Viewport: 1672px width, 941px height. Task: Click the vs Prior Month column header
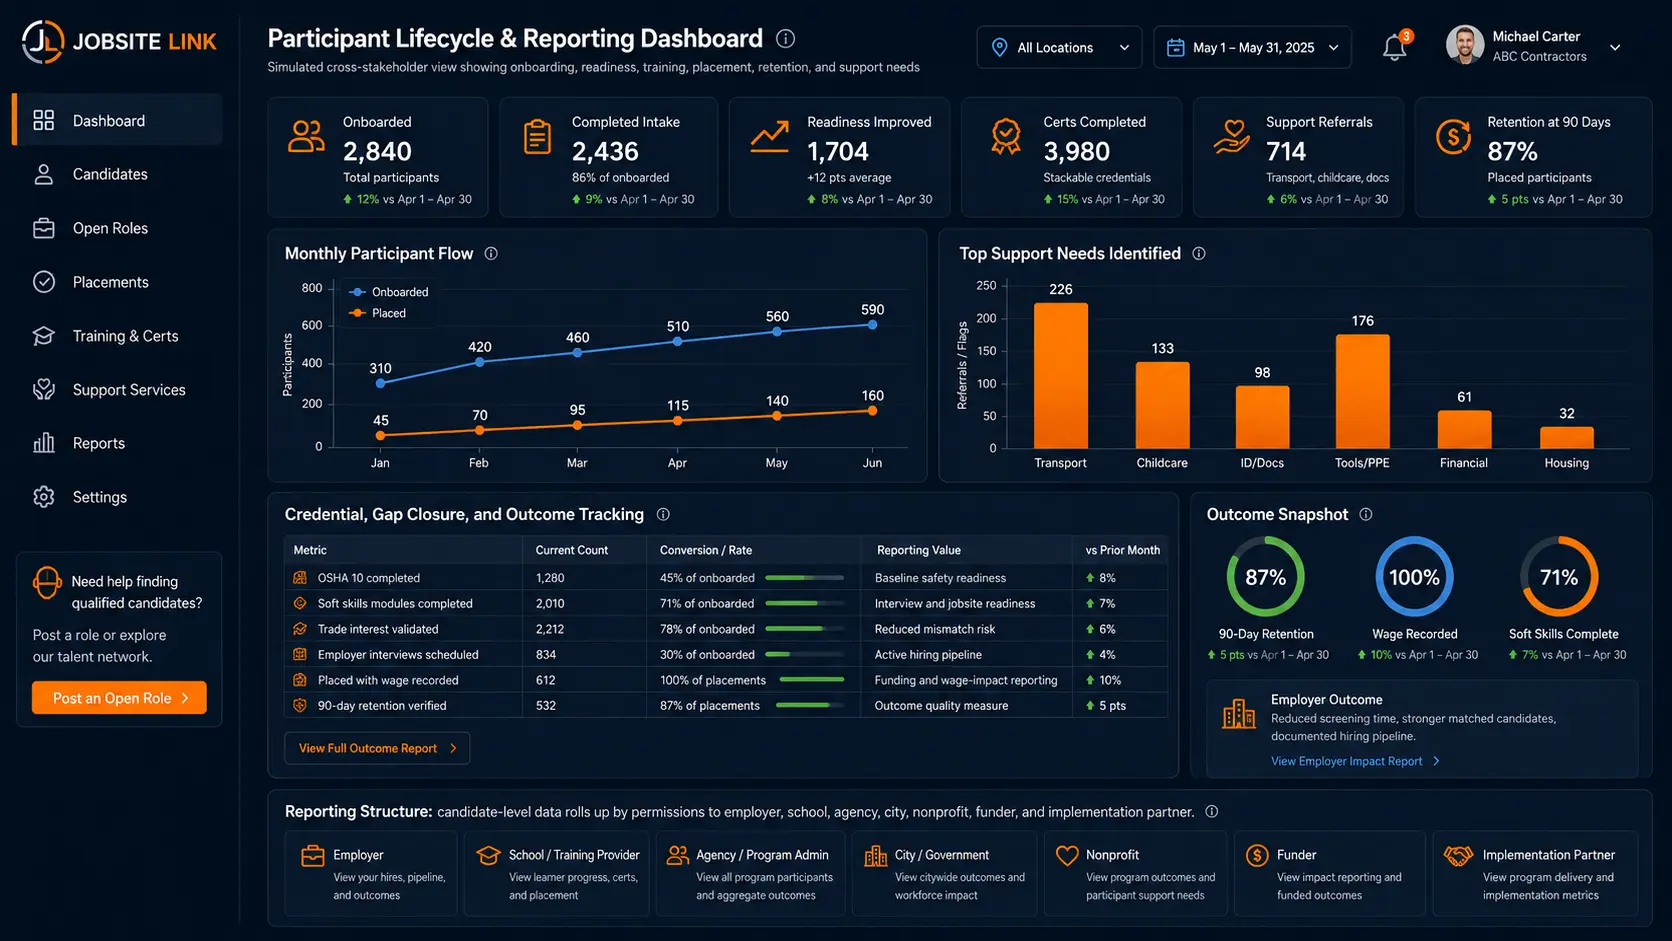pos(1123,550)
